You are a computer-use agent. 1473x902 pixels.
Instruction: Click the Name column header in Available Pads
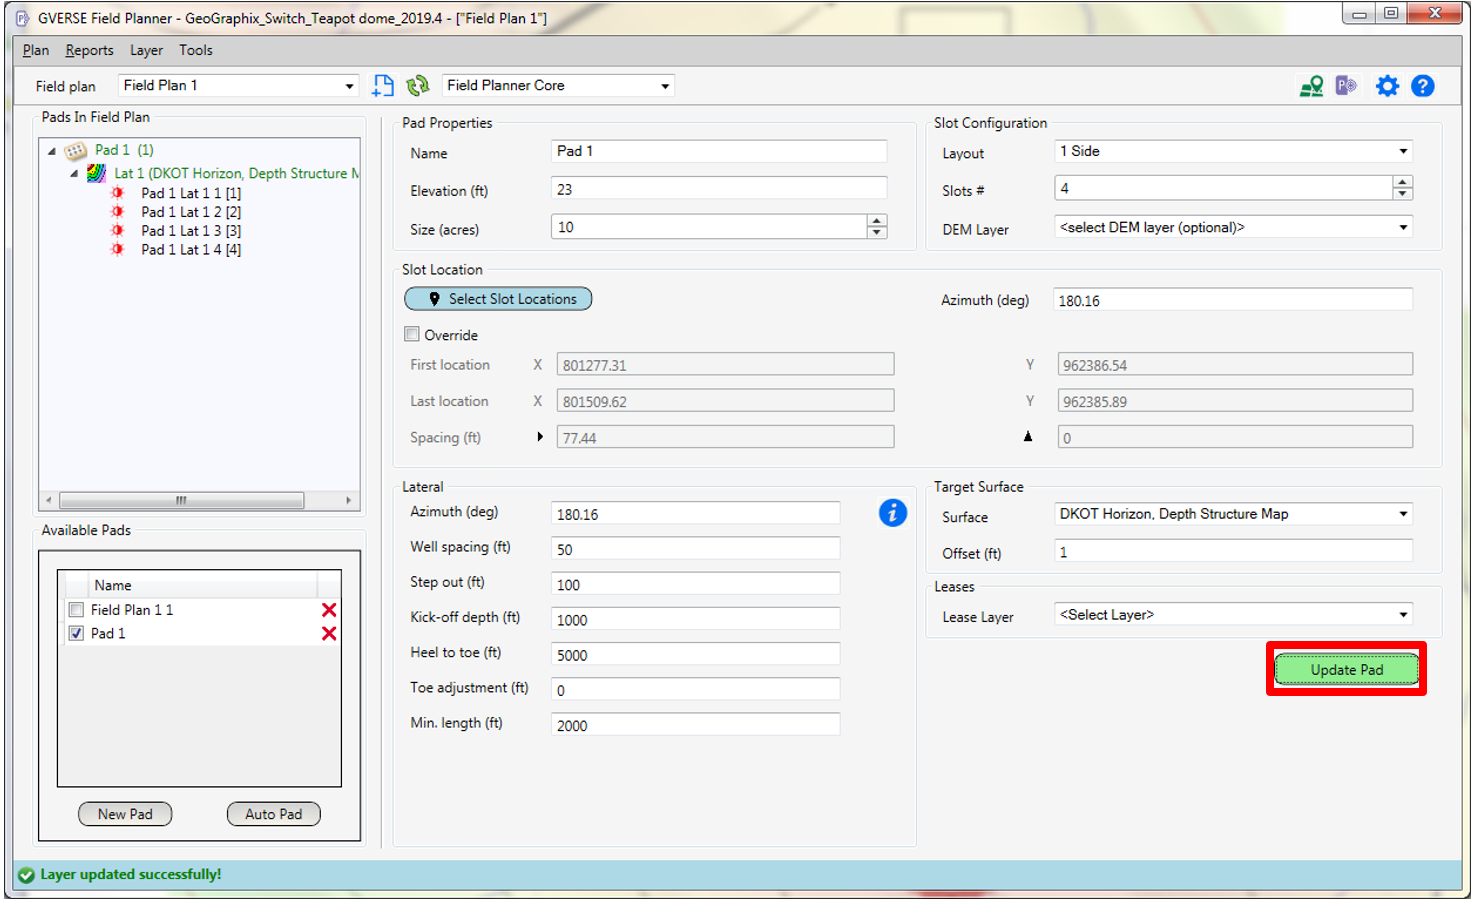coord(112,585)
